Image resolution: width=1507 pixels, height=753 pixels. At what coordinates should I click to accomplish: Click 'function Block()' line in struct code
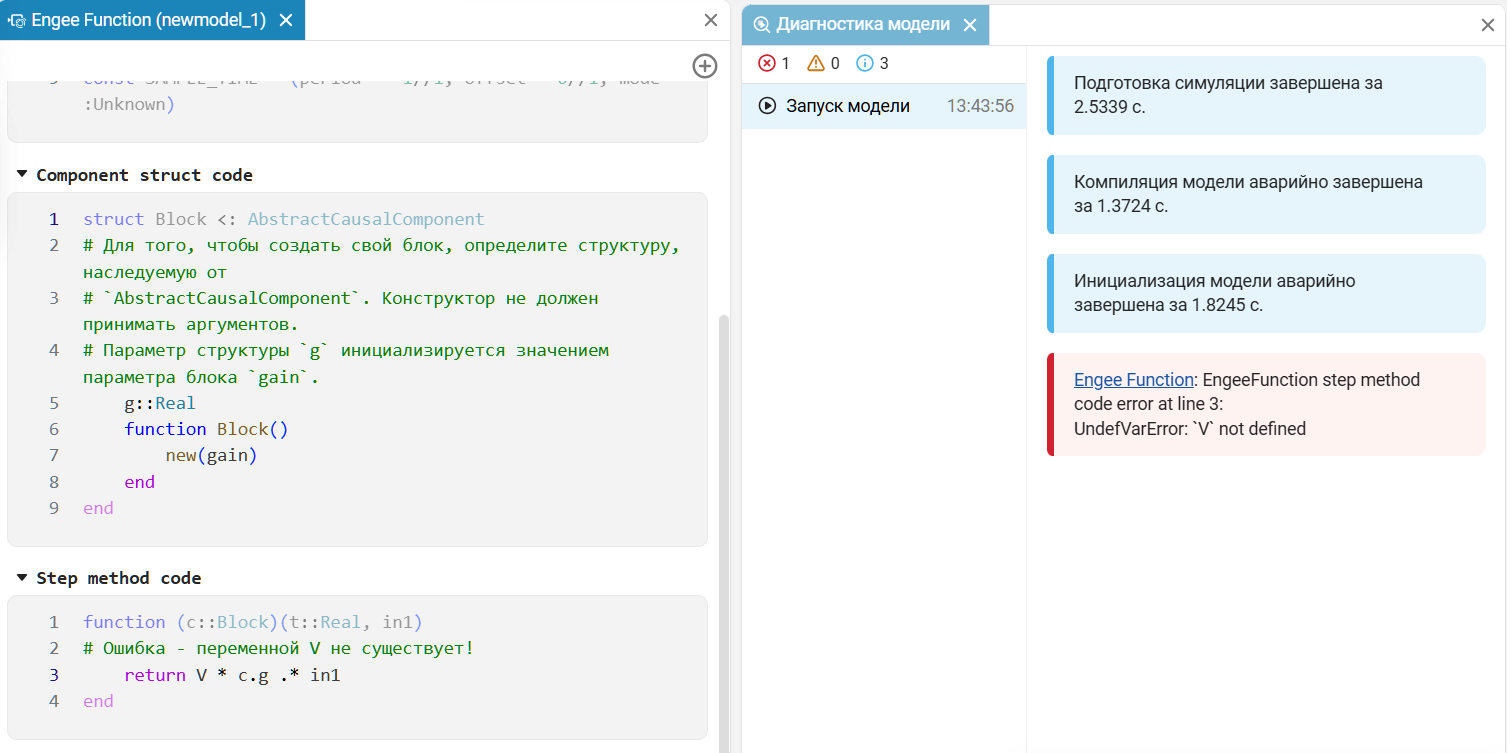click(x=206, y=429)
